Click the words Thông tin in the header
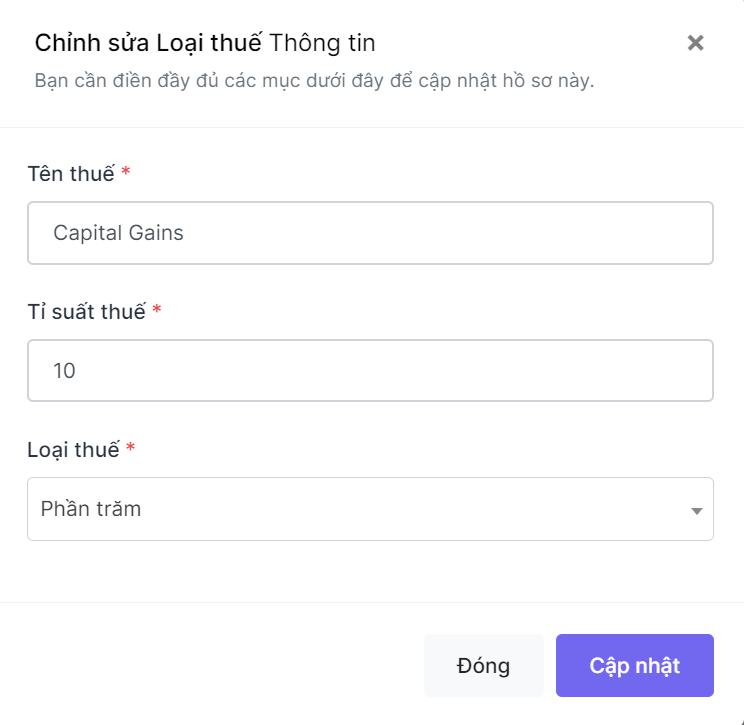Image resolution: width=744 pixels, height=725 pixels. pyautogui.click(x=322, y=43)
